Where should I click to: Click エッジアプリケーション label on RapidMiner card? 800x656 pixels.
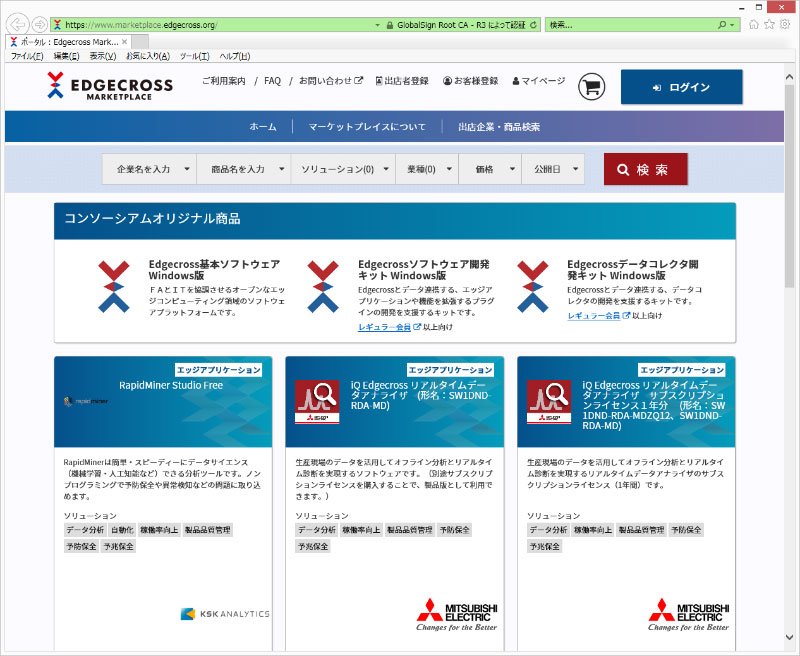(218, 370)
